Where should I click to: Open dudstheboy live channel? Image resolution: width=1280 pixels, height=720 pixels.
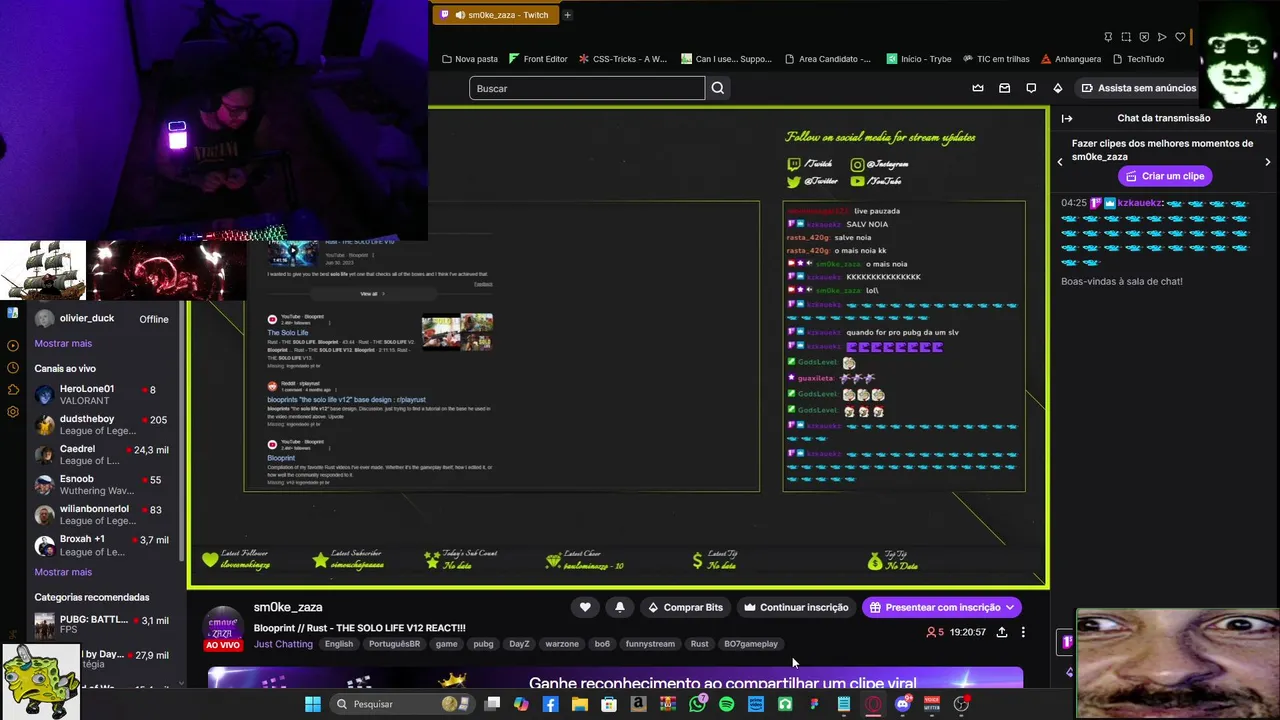pos(102,424)
